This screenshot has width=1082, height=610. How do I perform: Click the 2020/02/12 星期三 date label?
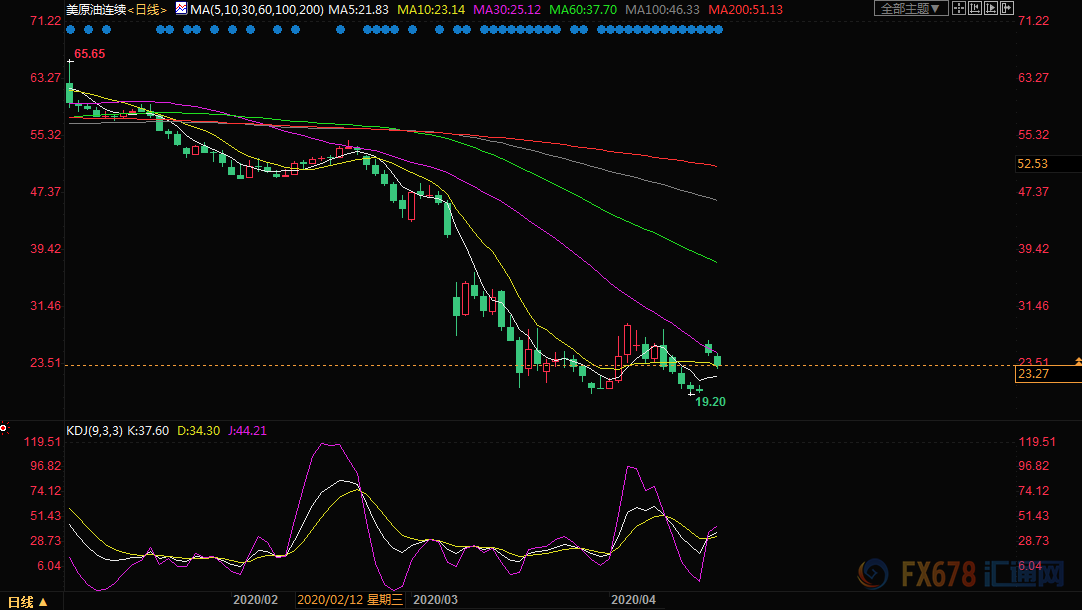[350, 601]
